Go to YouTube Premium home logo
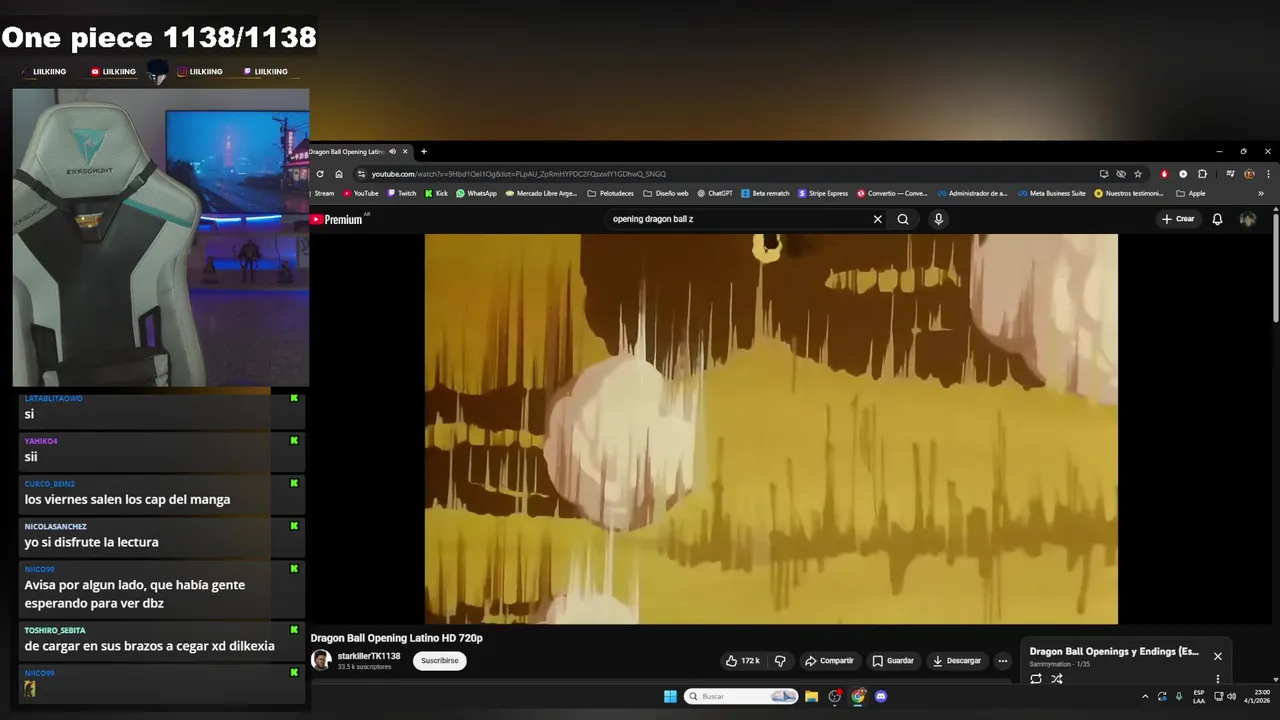The image size is (1280, 720). coord(337,220)
